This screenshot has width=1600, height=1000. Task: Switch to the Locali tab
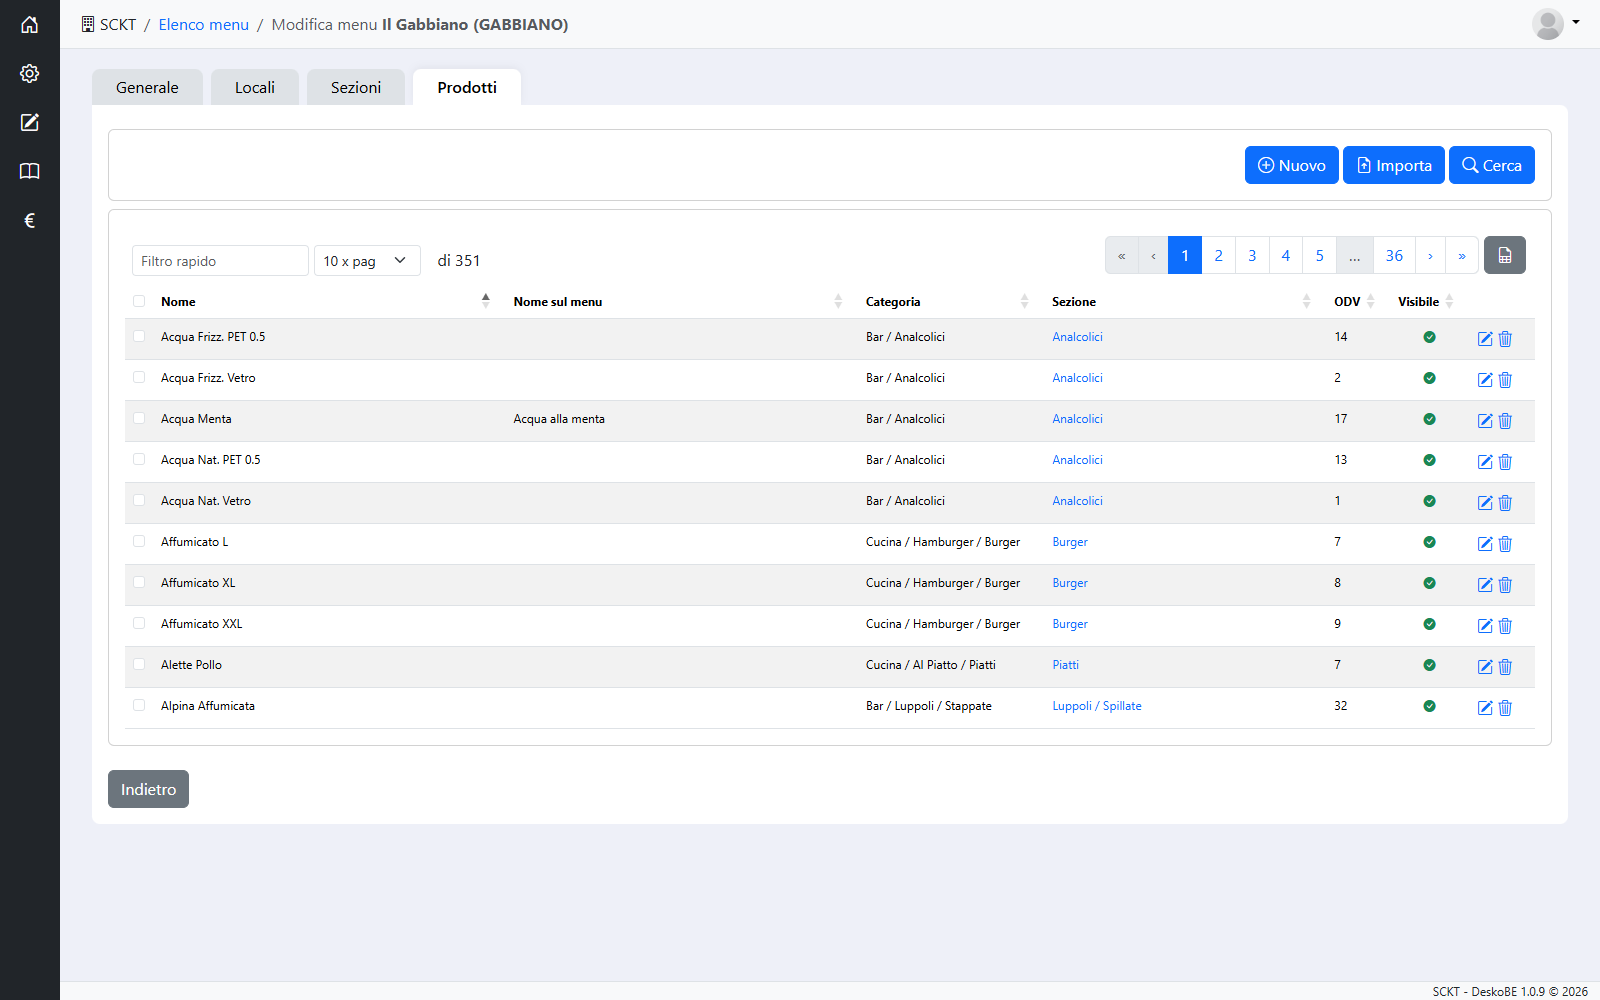pos(255,87)
